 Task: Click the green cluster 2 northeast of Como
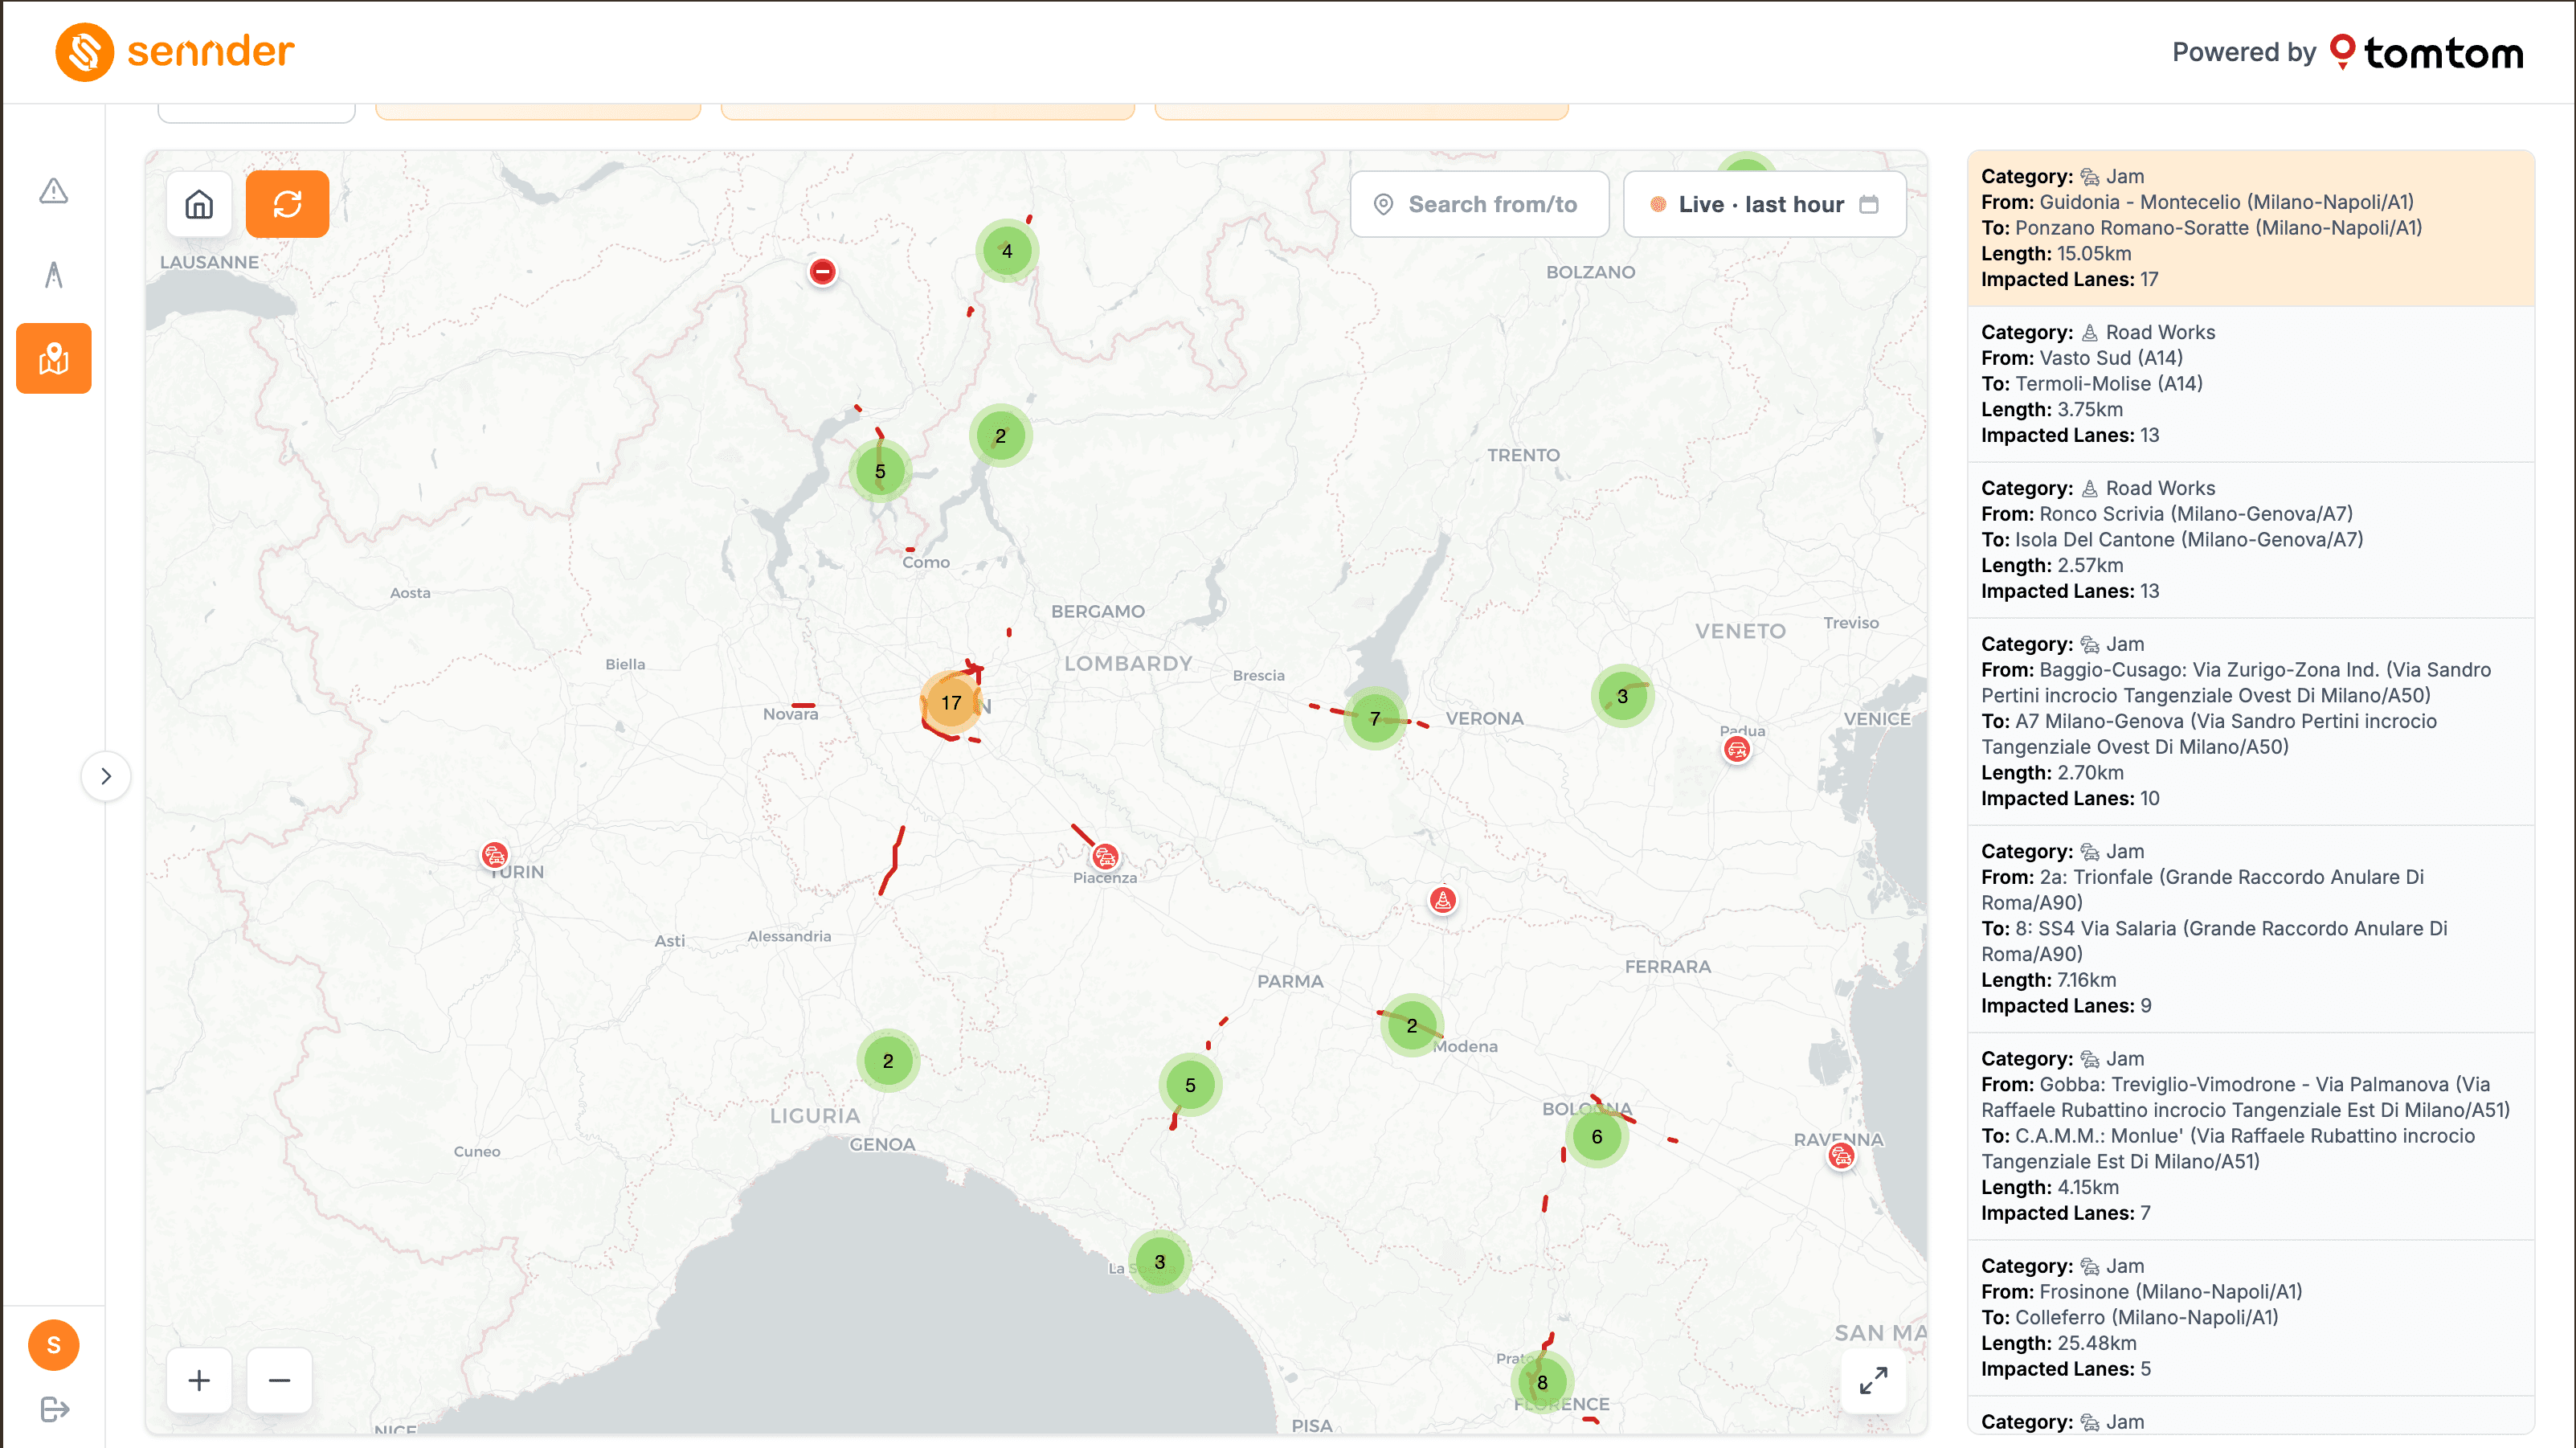1000,436
